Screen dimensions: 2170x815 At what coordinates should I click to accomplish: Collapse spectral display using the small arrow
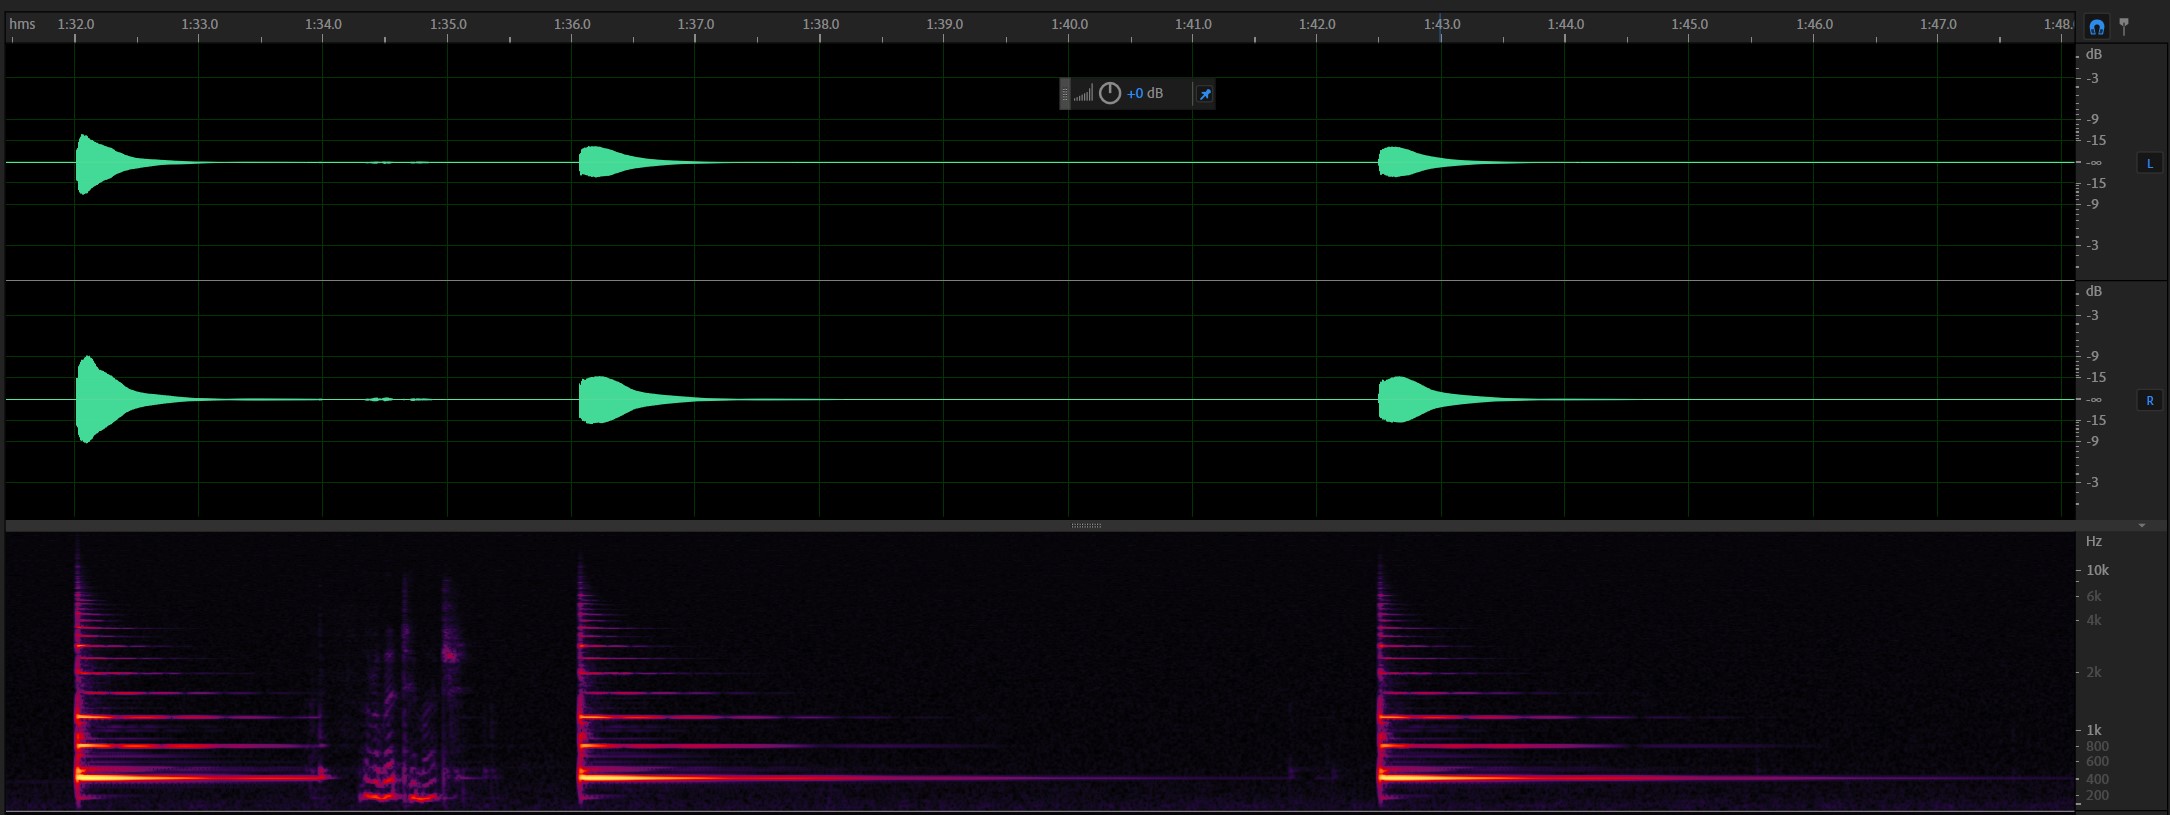click(2142, 525)
